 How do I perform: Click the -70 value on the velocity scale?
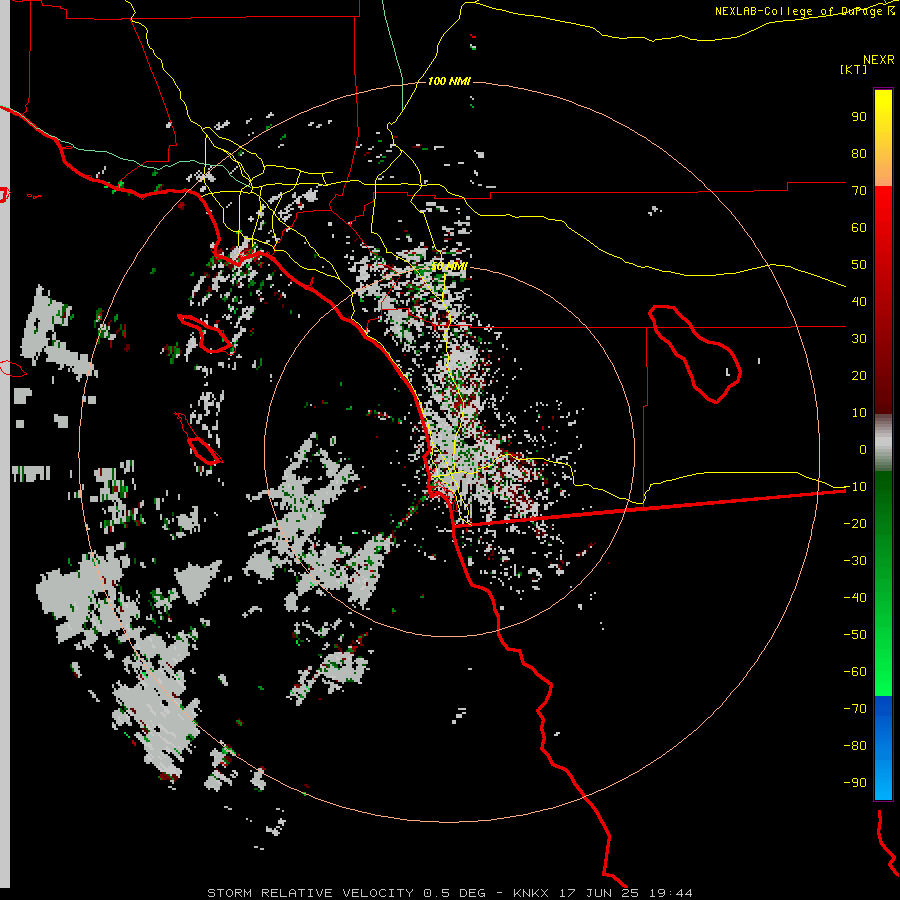pos(855,709)
